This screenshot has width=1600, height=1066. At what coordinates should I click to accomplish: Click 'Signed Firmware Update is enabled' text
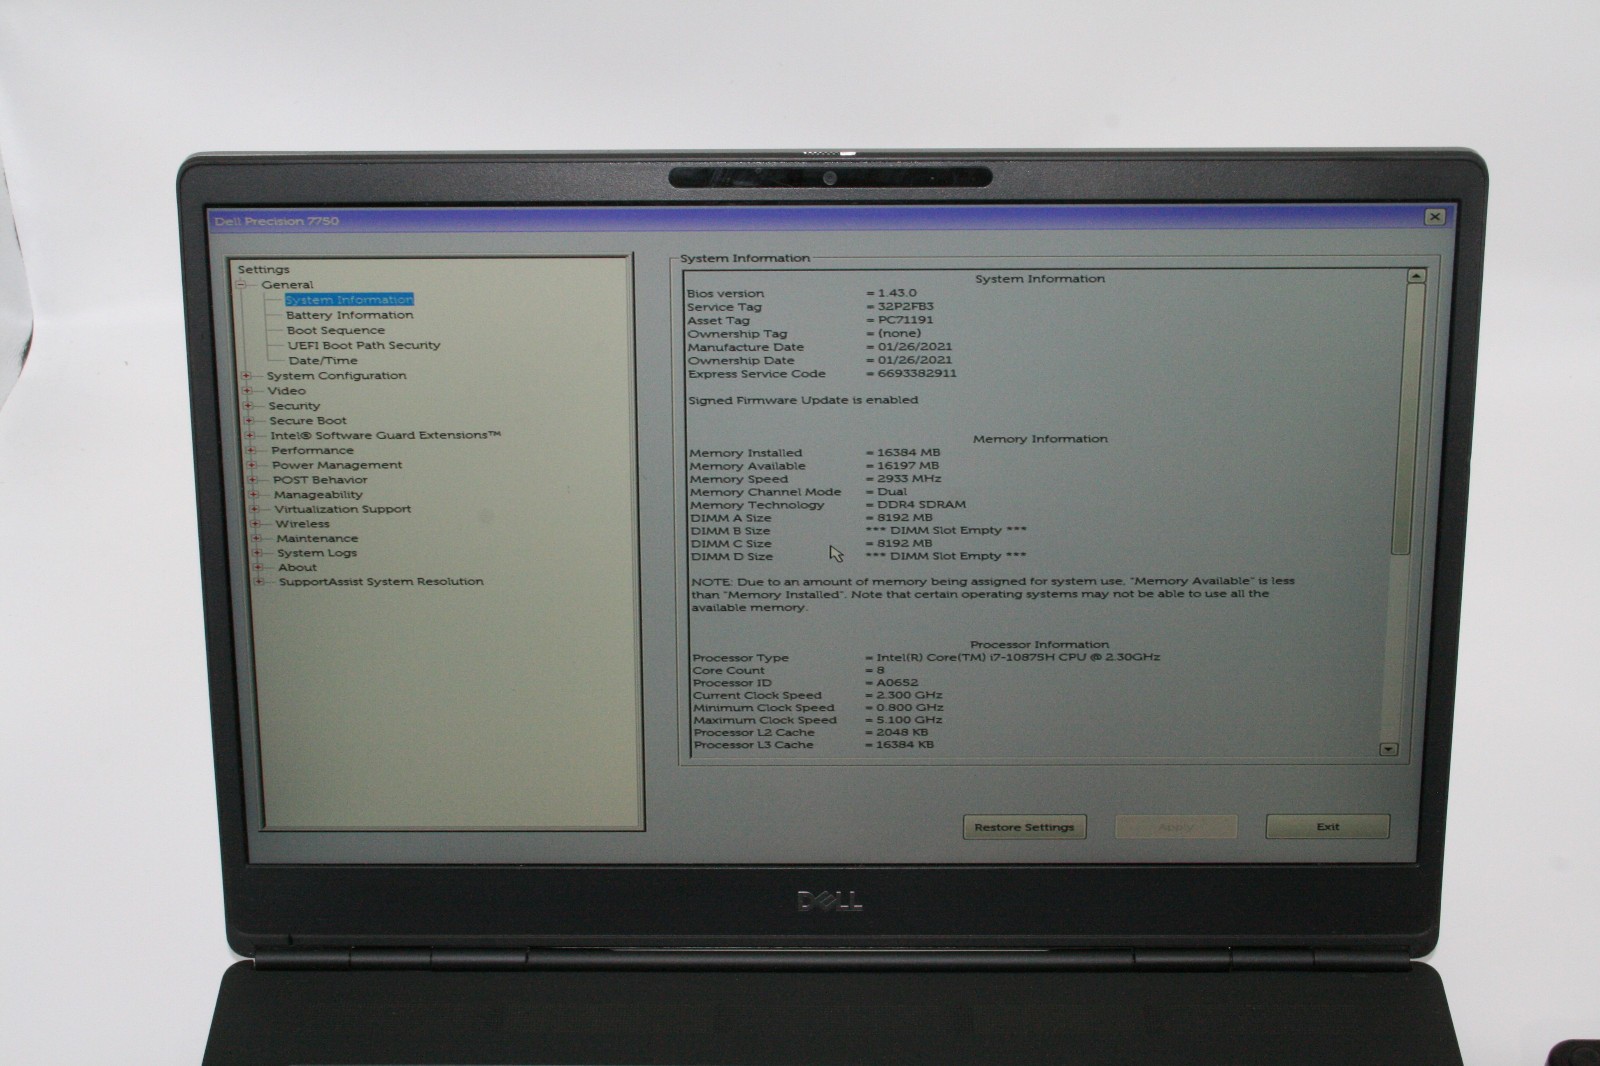(x=803, y=400)
